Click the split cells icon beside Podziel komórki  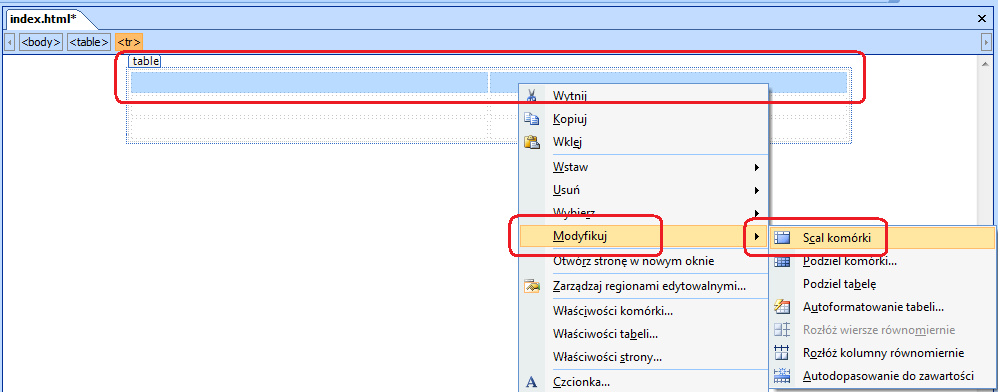click(782, 261)
